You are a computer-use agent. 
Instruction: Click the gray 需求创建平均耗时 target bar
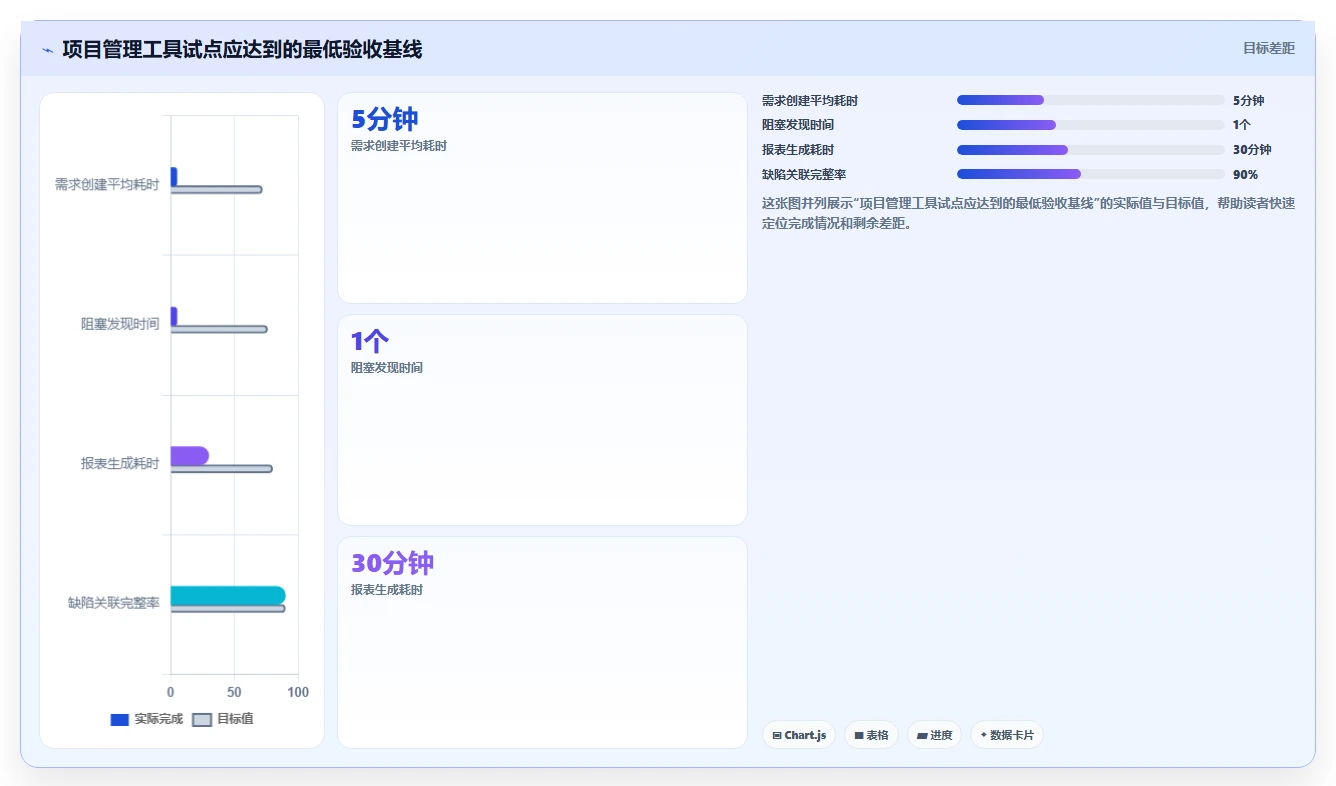(216, 189)
